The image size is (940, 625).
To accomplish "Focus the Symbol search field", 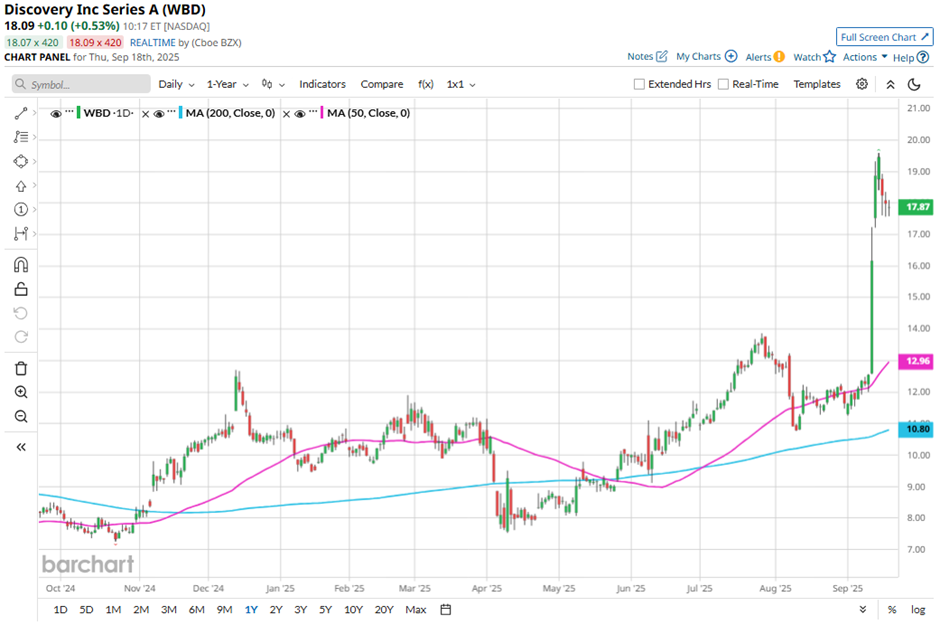I will point(81,84).
